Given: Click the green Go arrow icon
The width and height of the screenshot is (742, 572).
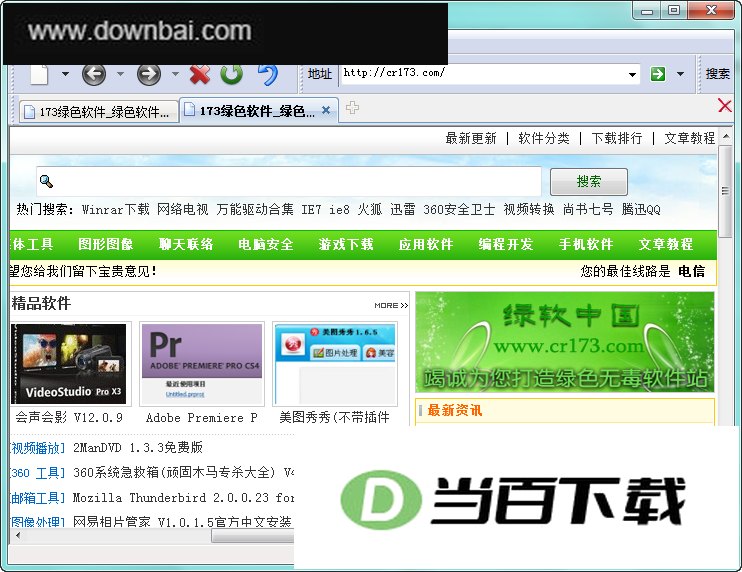Looking at the screenshot, I should coord(658,74).
